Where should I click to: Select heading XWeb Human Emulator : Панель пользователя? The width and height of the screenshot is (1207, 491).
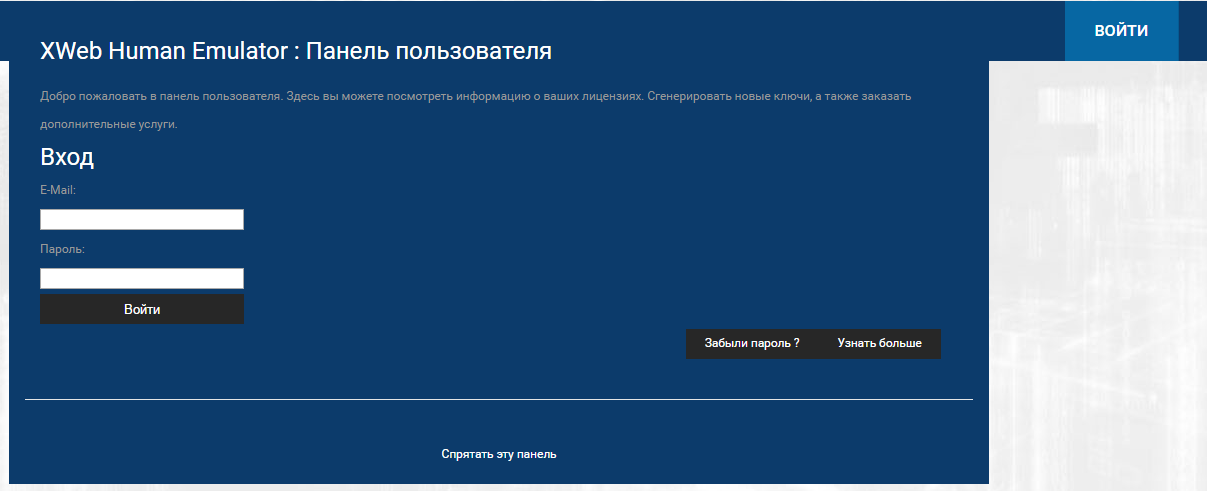[296, 51]
